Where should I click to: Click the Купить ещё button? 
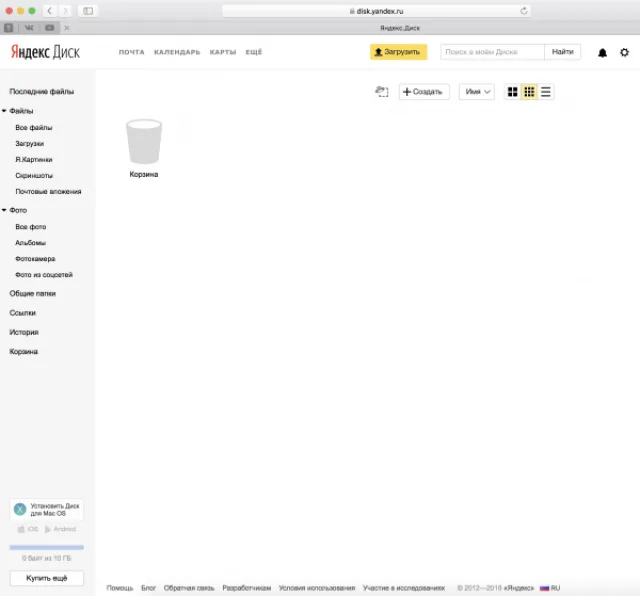47,578
